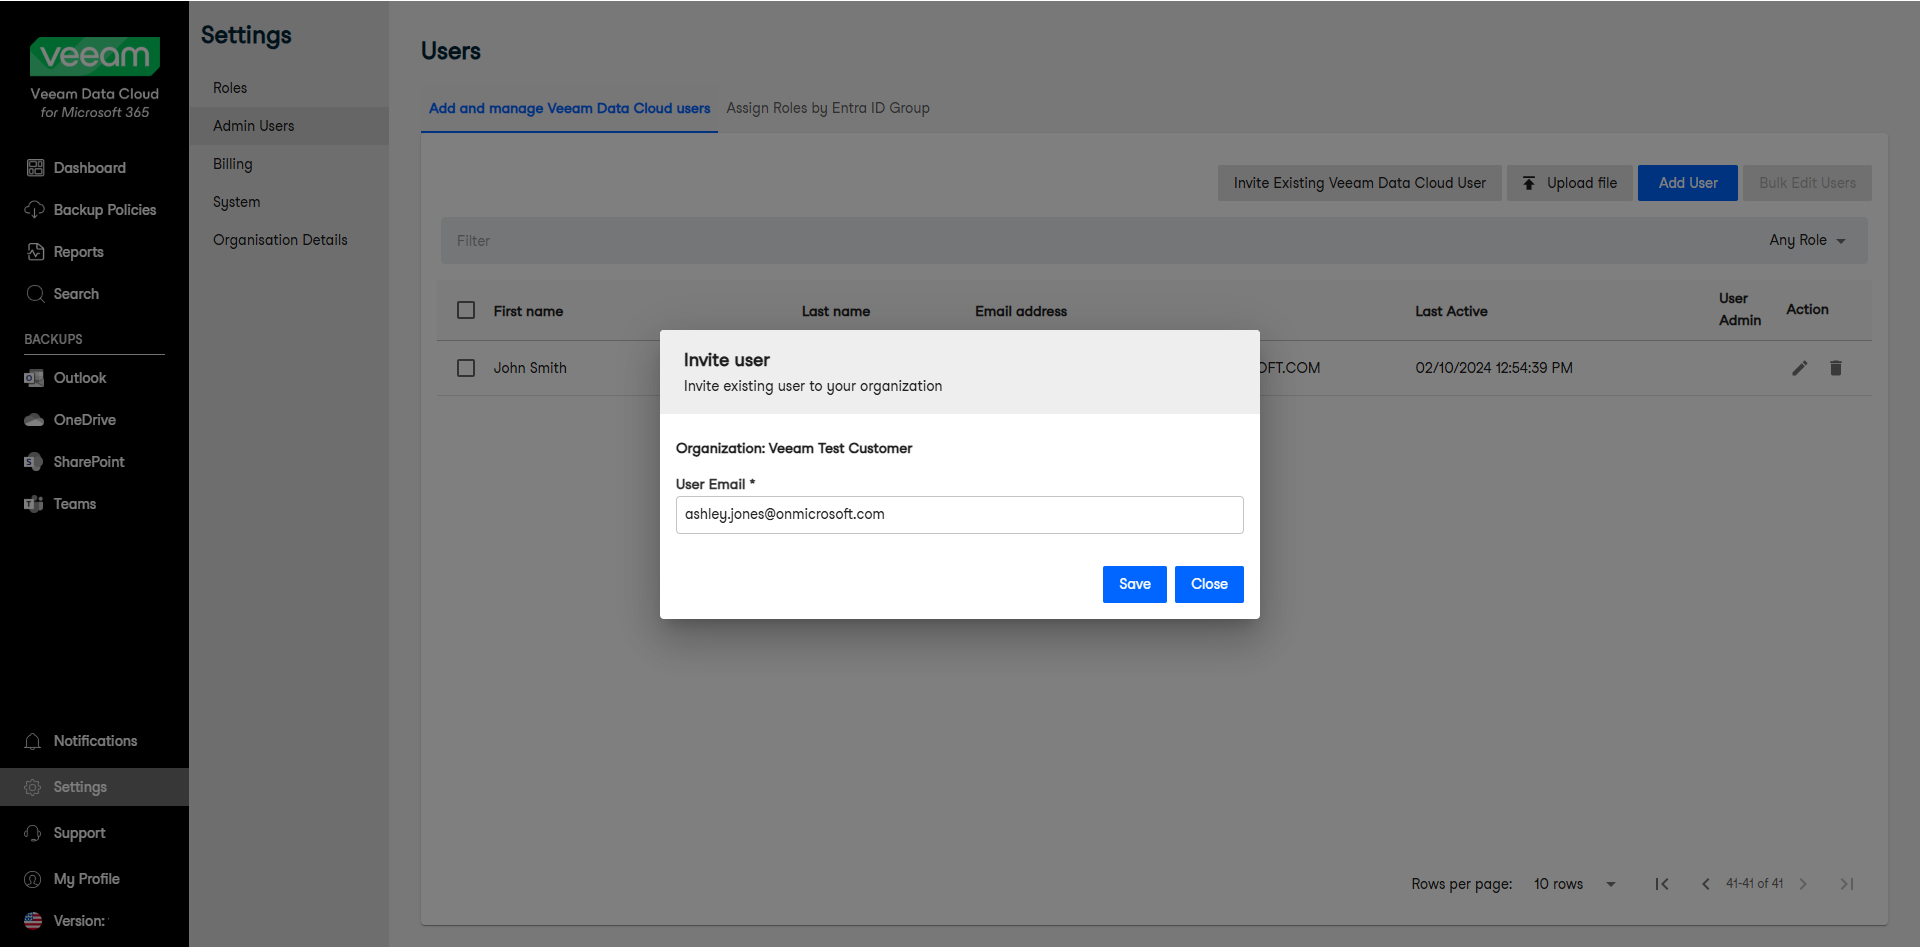
Task: Open Outlook backups icon
Action: tap(34, 378)
